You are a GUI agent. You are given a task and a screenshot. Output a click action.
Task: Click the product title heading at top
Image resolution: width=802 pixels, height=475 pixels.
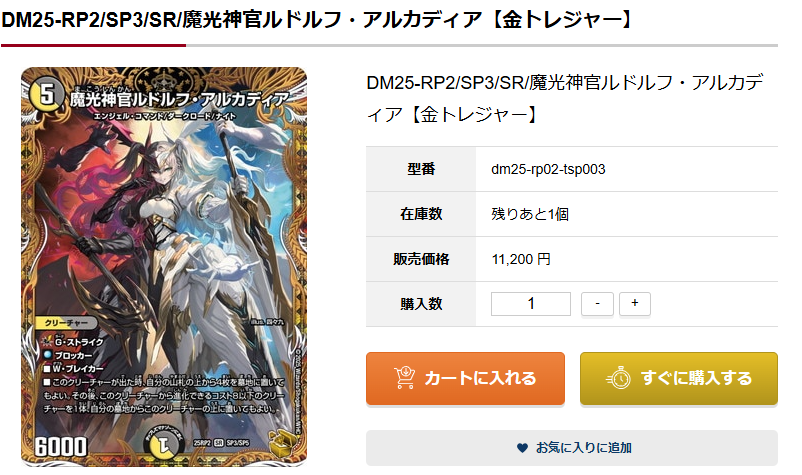tap(317, 20)
